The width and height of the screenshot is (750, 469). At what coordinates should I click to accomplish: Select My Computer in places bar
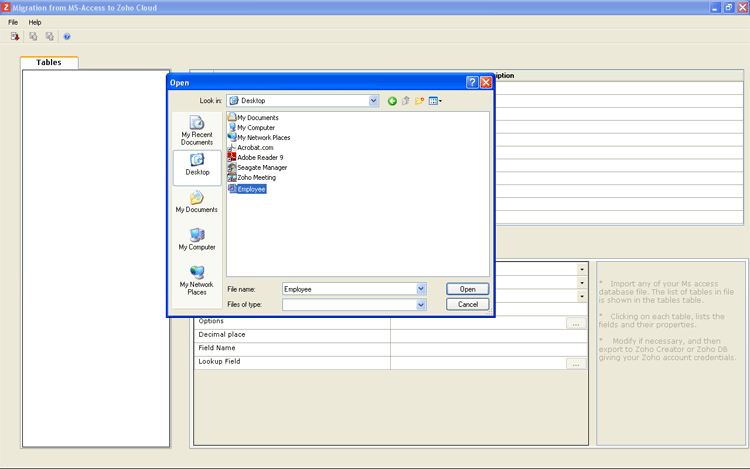(x=197, y=239)
